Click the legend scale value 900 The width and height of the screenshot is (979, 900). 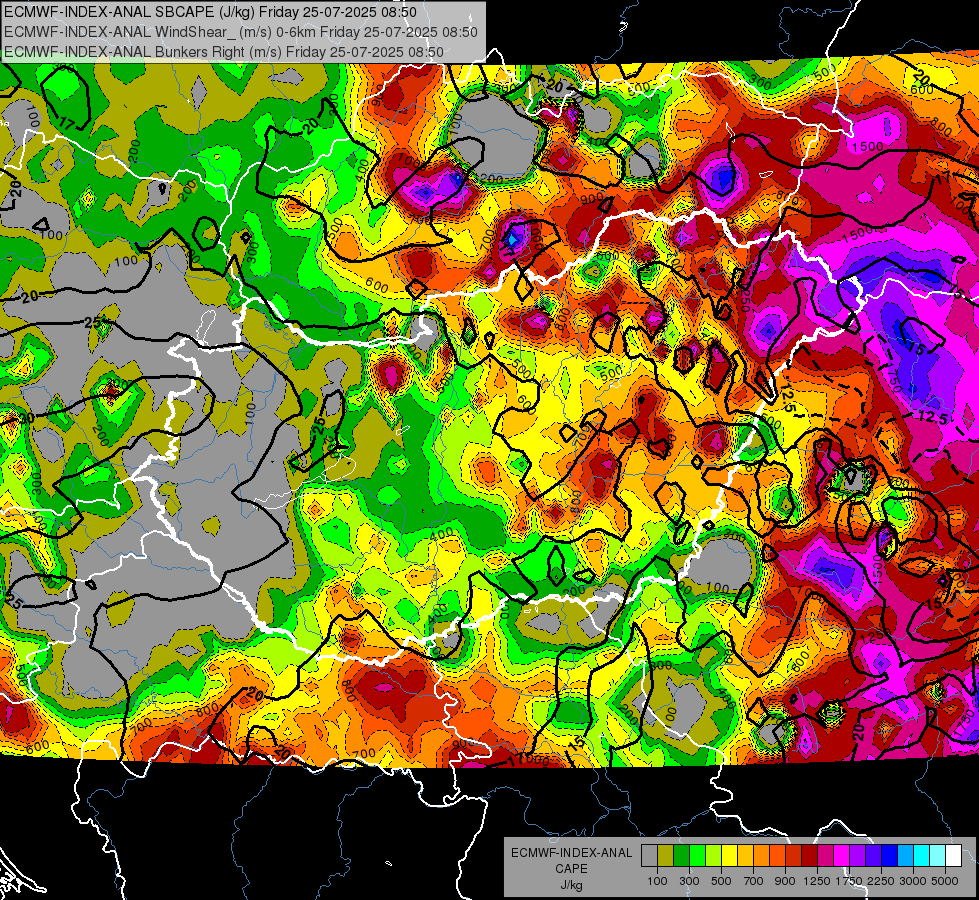[x=785, y=881]
